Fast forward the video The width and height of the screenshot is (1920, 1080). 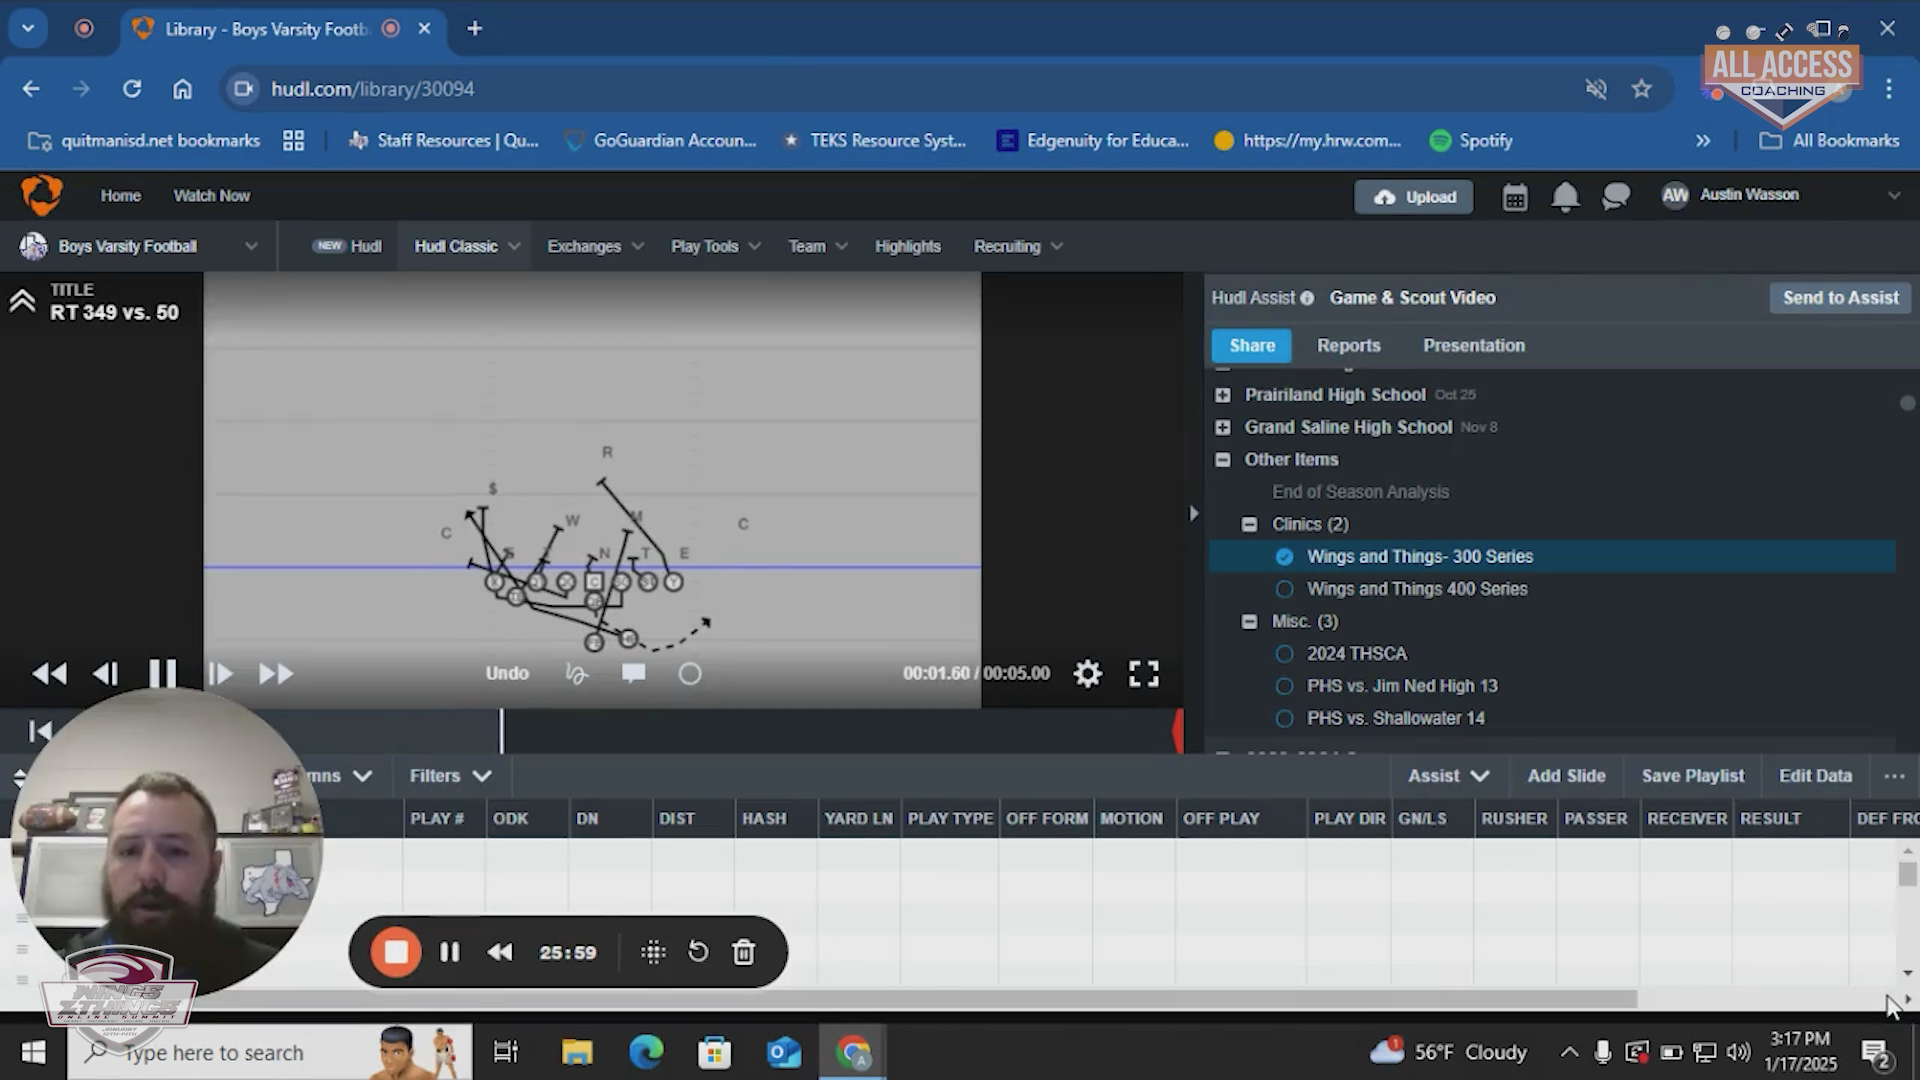click(276, 674)
